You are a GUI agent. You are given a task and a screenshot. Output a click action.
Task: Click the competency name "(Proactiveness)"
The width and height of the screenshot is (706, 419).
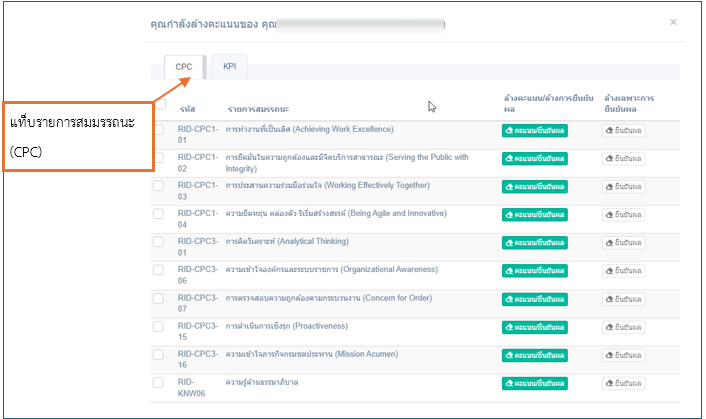pos(320,326)
